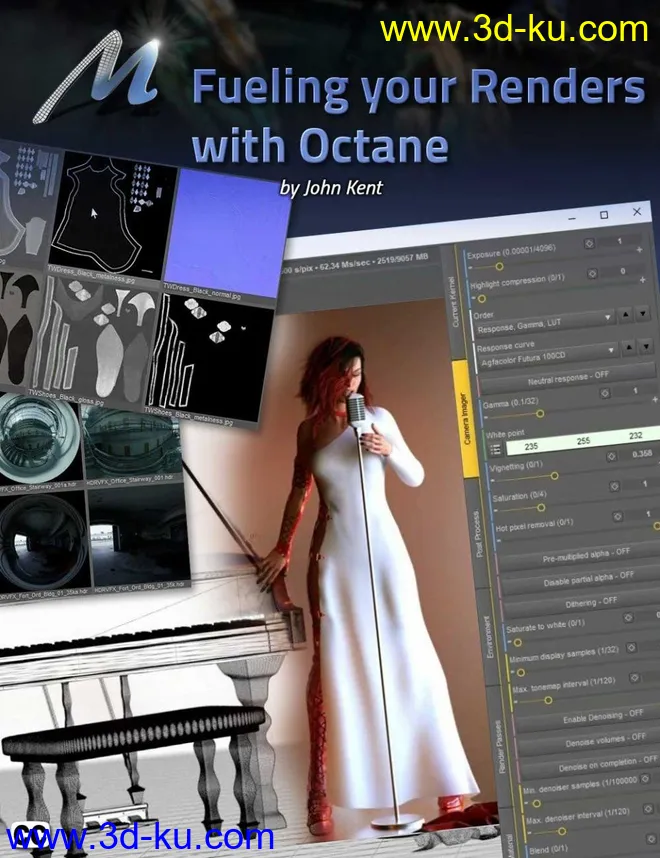The height and width of the screenshot is (858, 660).
Task: Select the TWDress_Black_normal.jpg thumbnail
Action: (x=227, y=233)
